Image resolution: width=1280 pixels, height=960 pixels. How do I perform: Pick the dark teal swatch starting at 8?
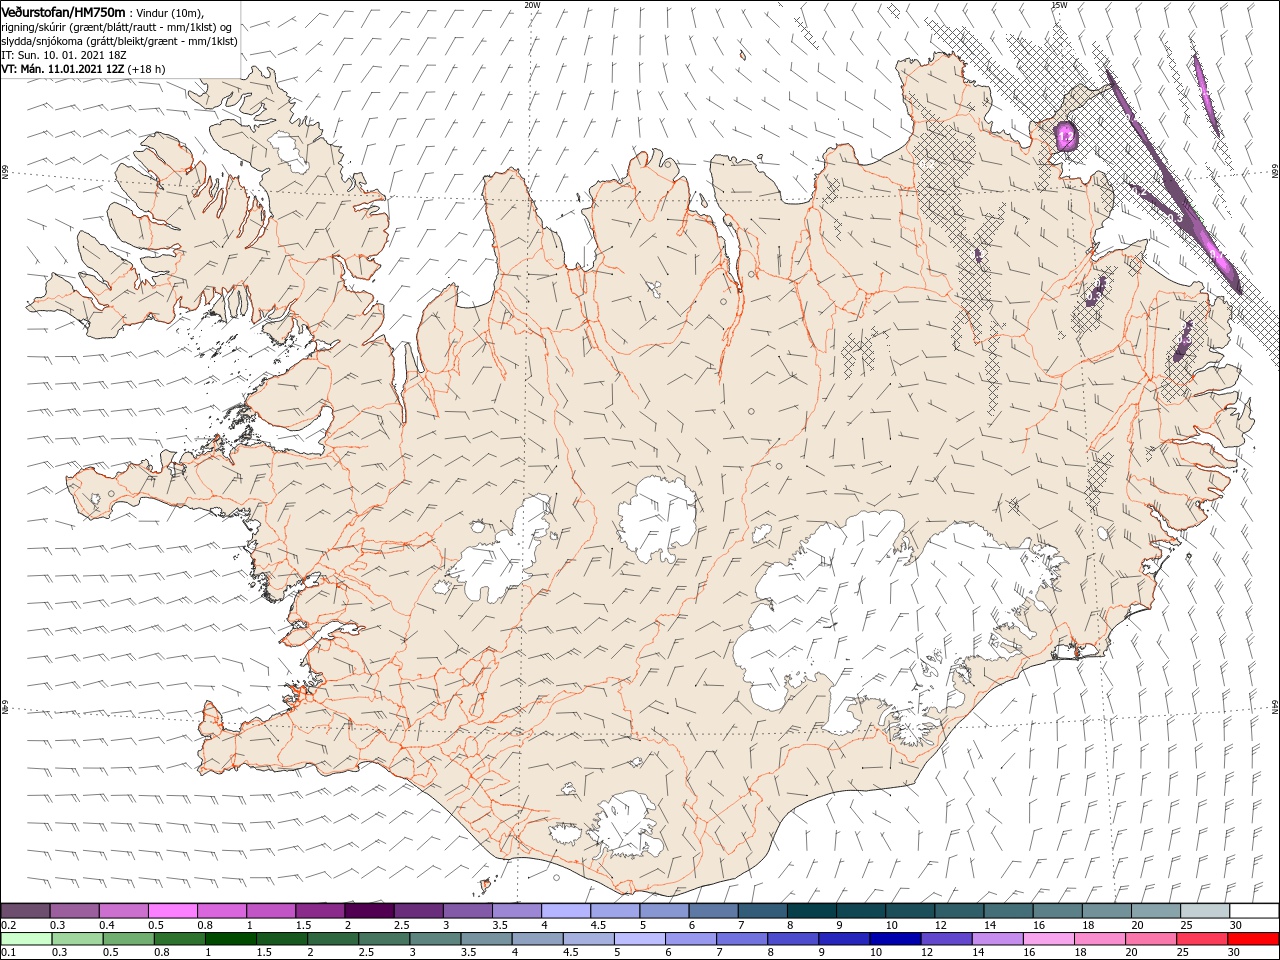tap(811, 911)
